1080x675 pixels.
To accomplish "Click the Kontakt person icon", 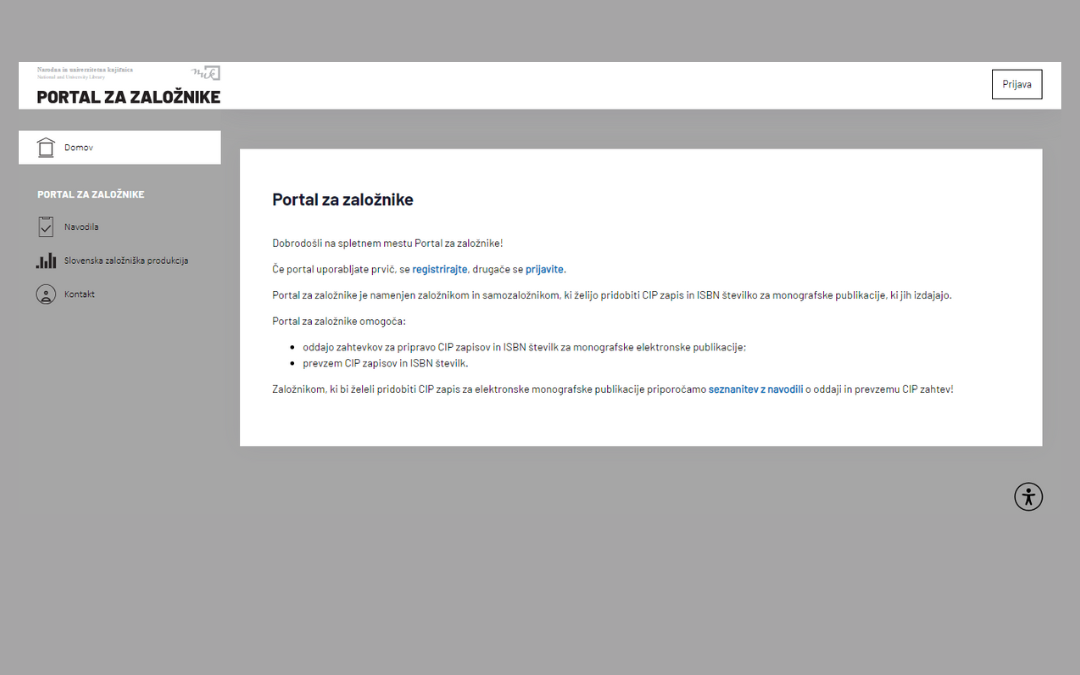I will tap(46, 295).
